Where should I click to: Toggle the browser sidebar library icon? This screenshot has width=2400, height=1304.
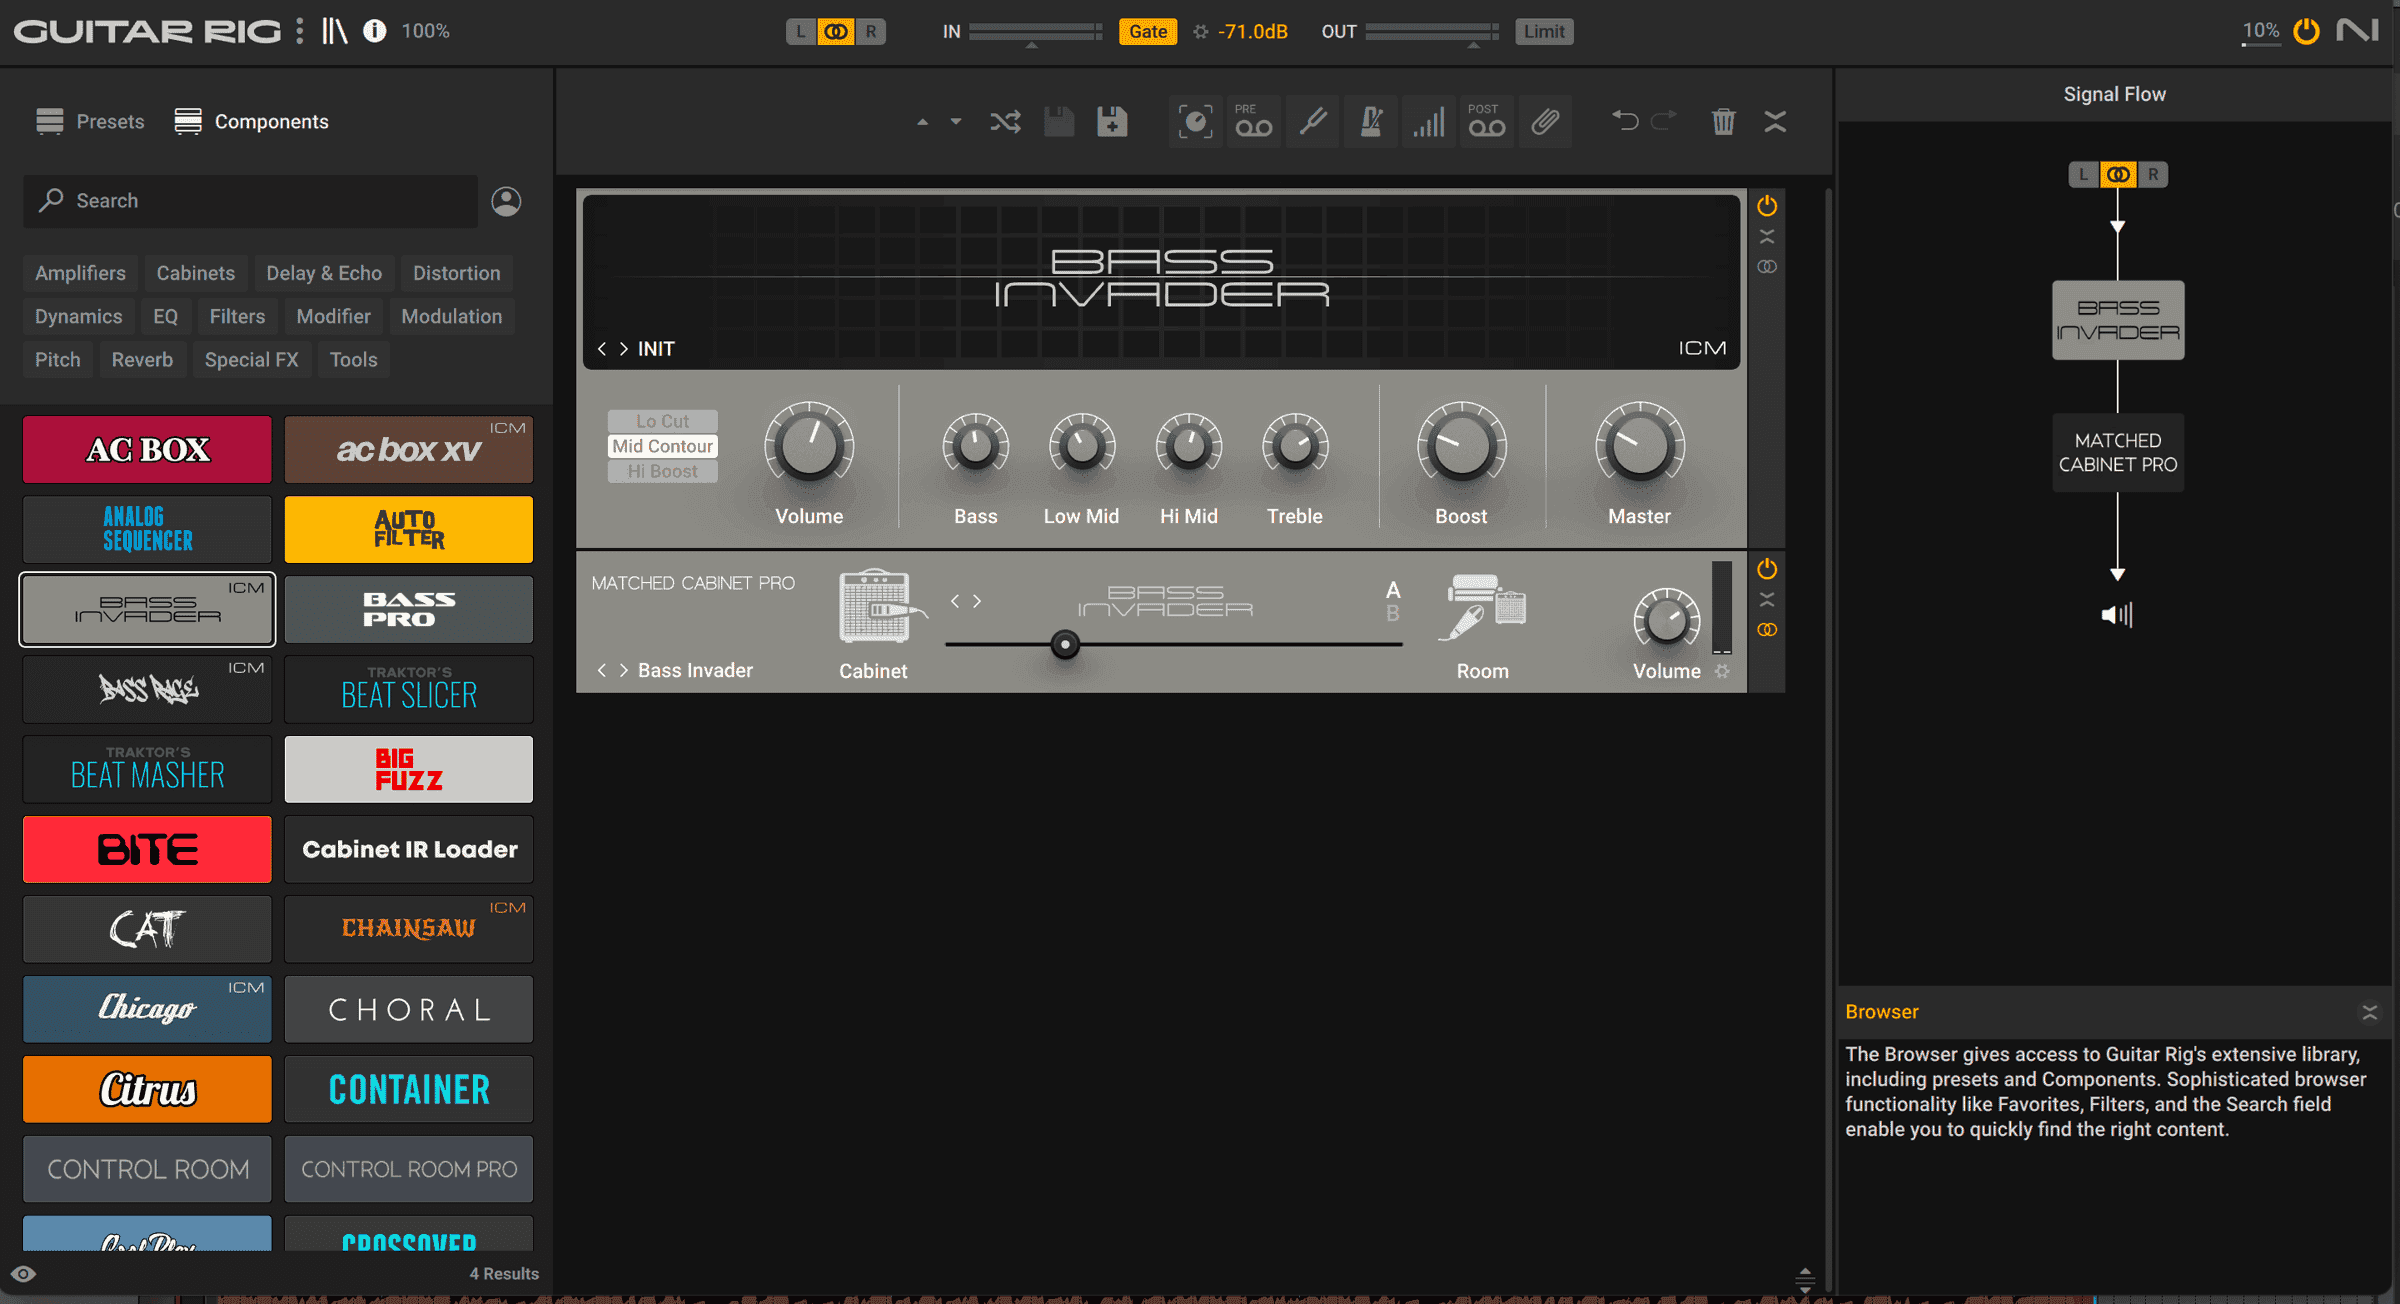click(335, 31)
